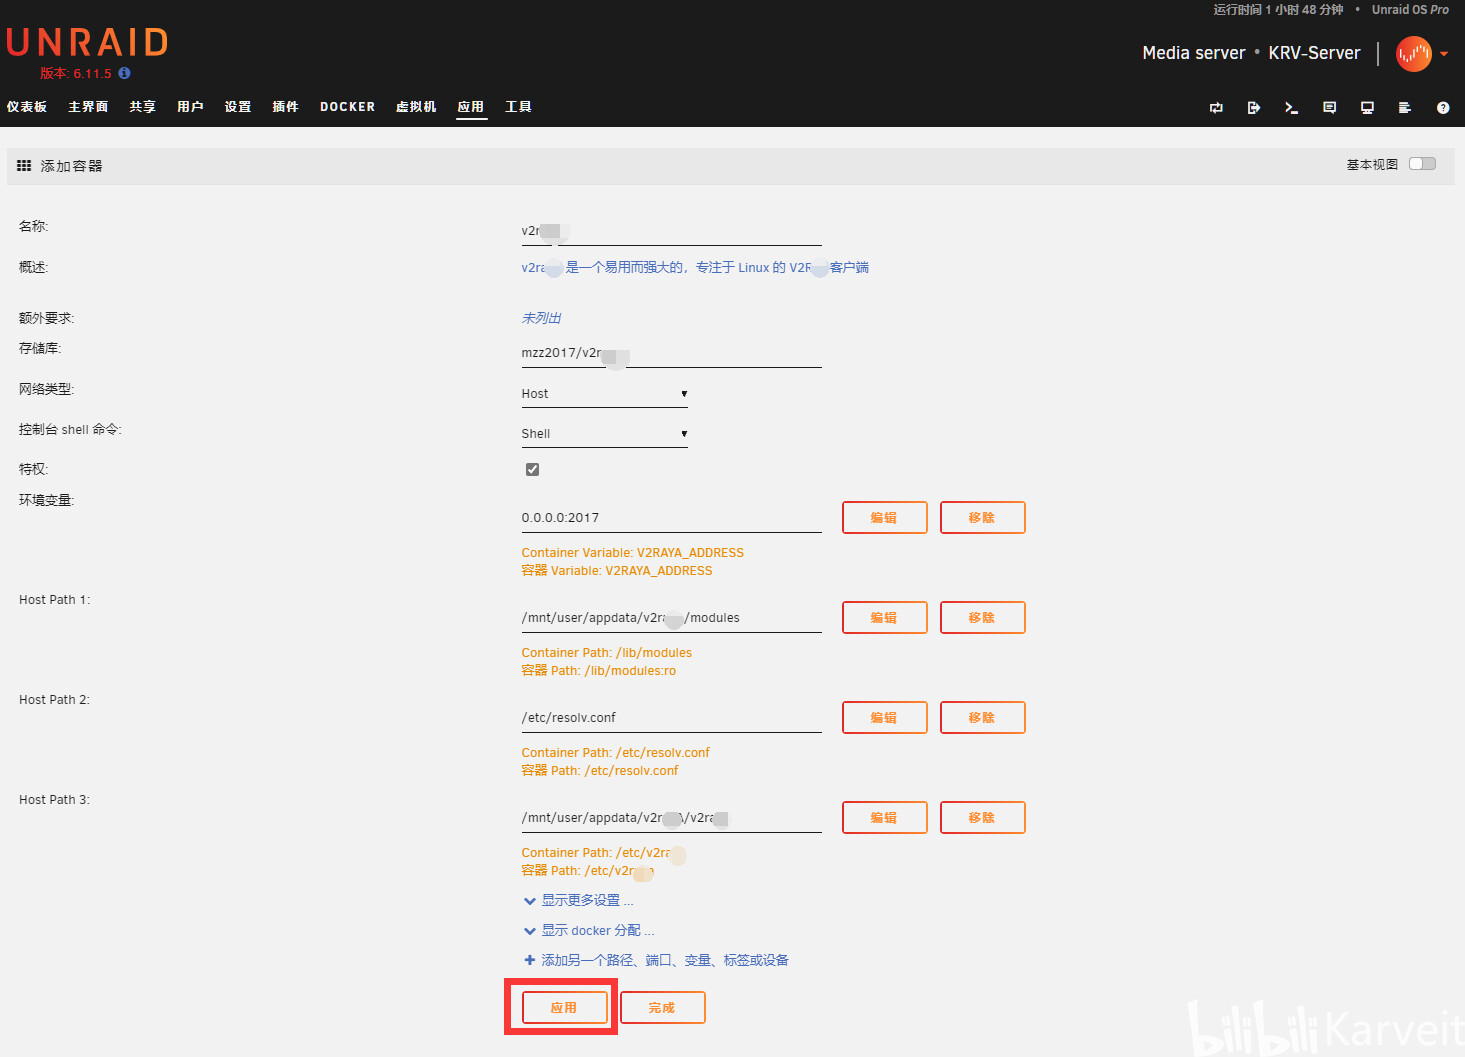The width and height of the screenshot is (1465, 1057).
Task: Click 移除 for the environment variable row
Action: tap(982, 518)
